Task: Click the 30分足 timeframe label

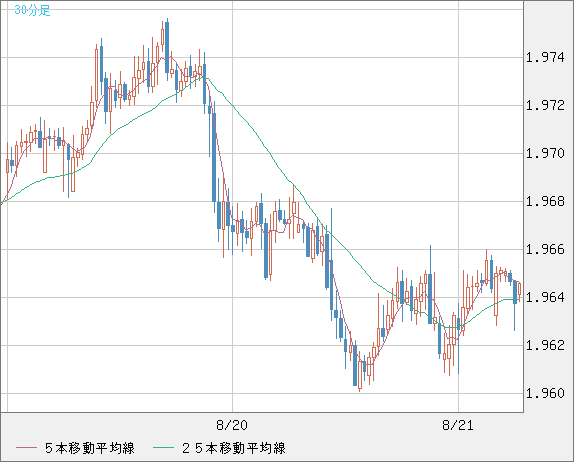Action: (32, 10)
